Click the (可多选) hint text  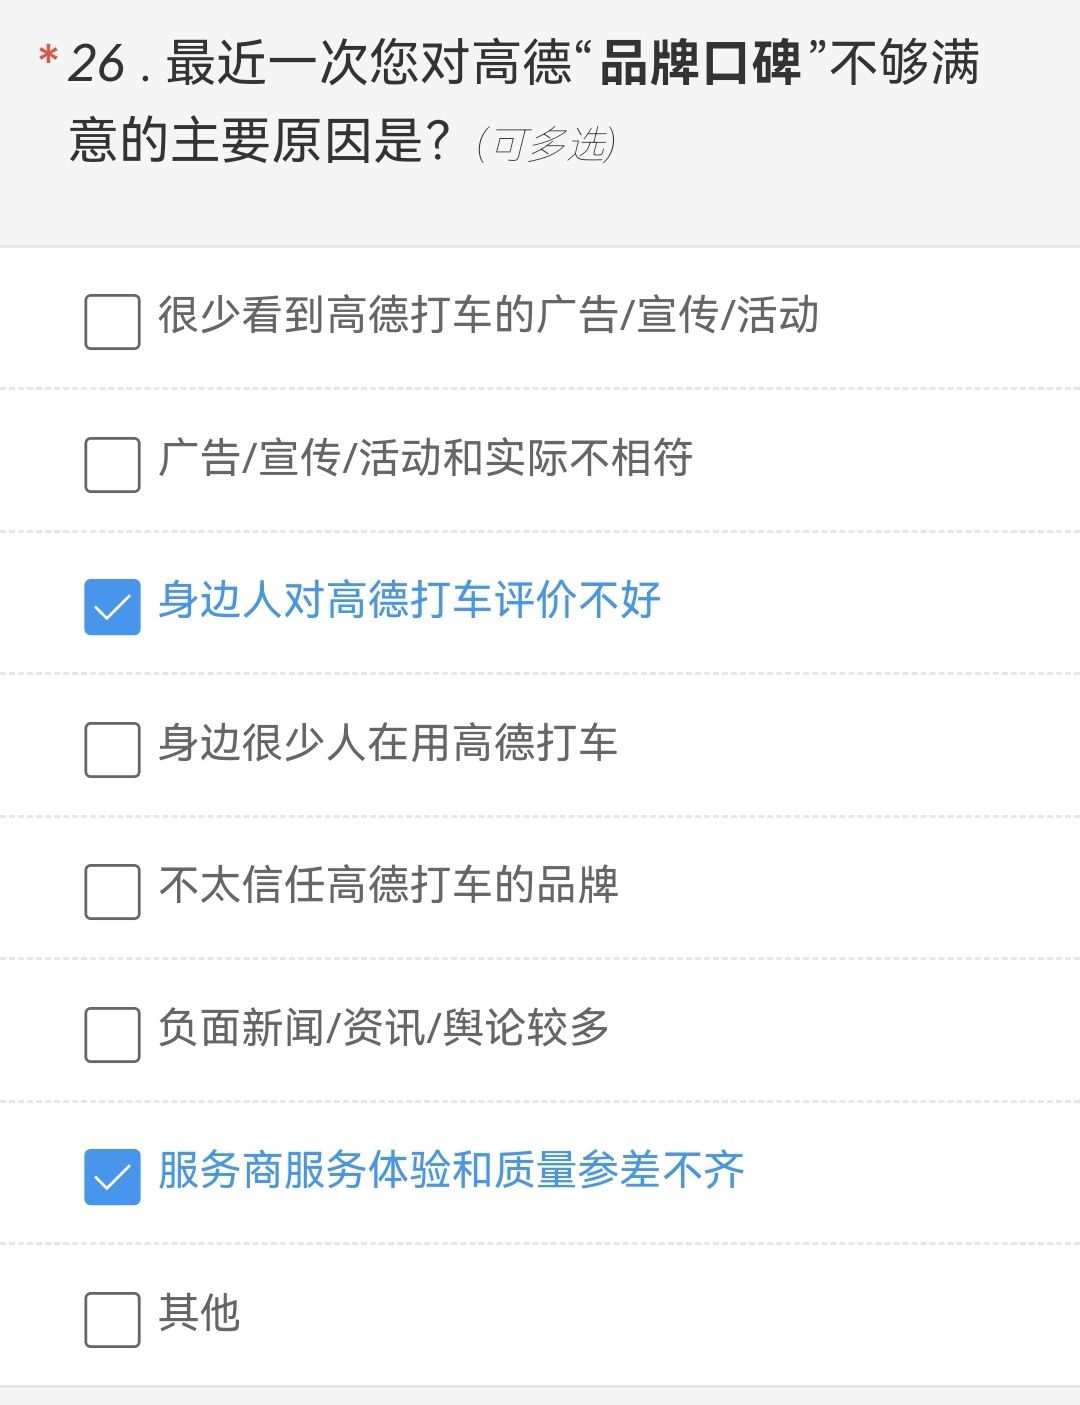(546, 144)
